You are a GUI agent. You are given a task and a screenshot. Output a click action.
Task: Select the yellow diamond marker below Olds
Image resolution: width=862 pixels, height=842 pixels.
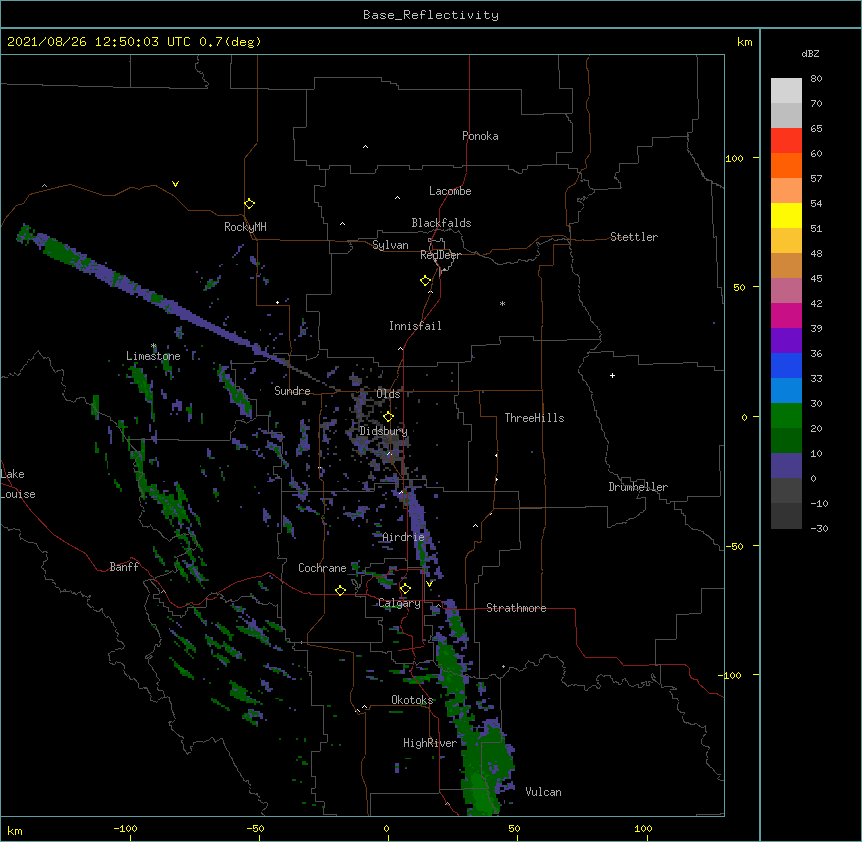[x=388, y=417]
